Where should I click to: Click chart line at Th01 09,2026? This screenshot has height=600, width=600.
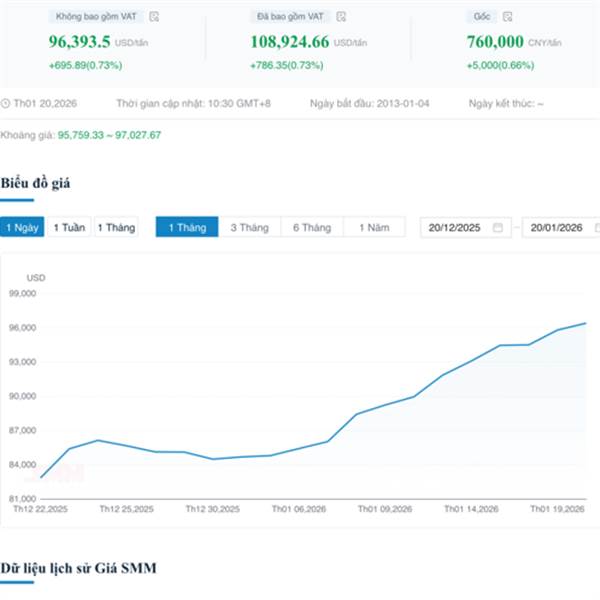click(386, 405)
